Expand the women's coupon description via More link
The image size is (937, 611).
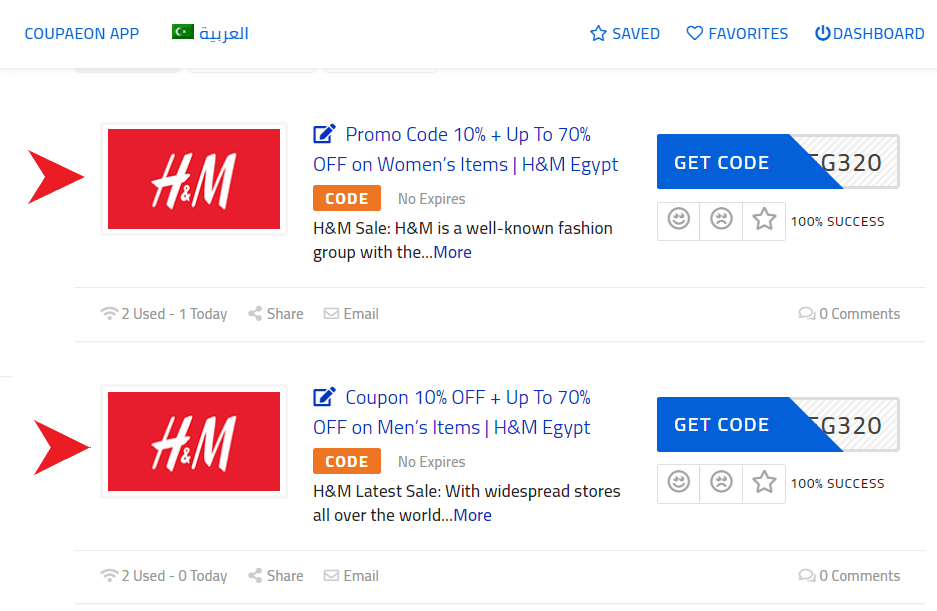pos(452,252)
